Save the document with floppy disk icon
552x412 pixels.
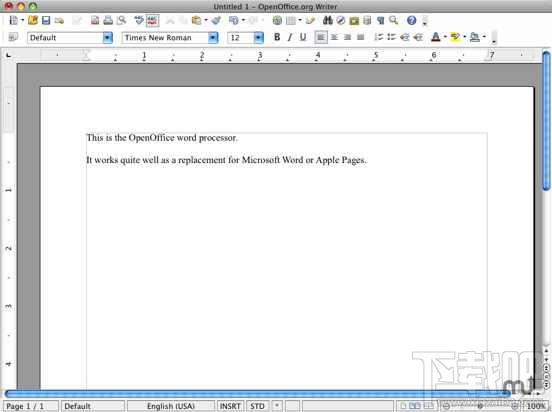46,20
